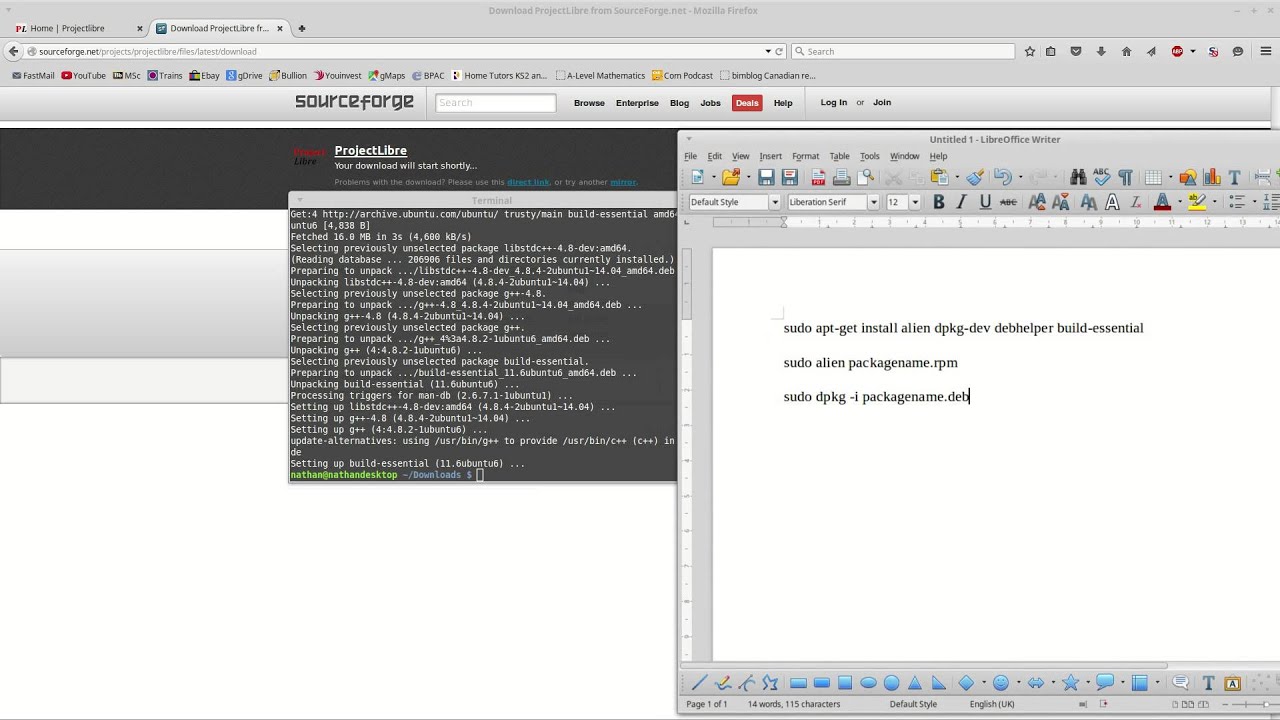
Task: Toggle Bold formatting in Writer
Action: [x=939, y=202]
